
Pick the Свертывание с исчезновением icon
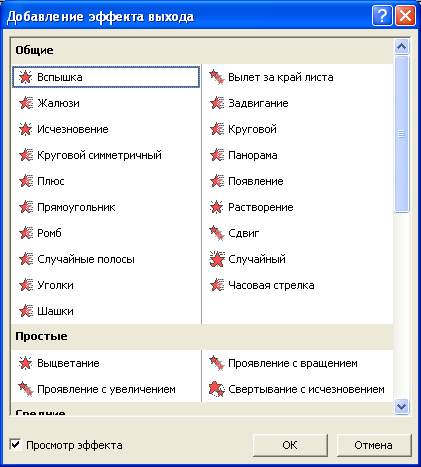(x=217, y=389)
